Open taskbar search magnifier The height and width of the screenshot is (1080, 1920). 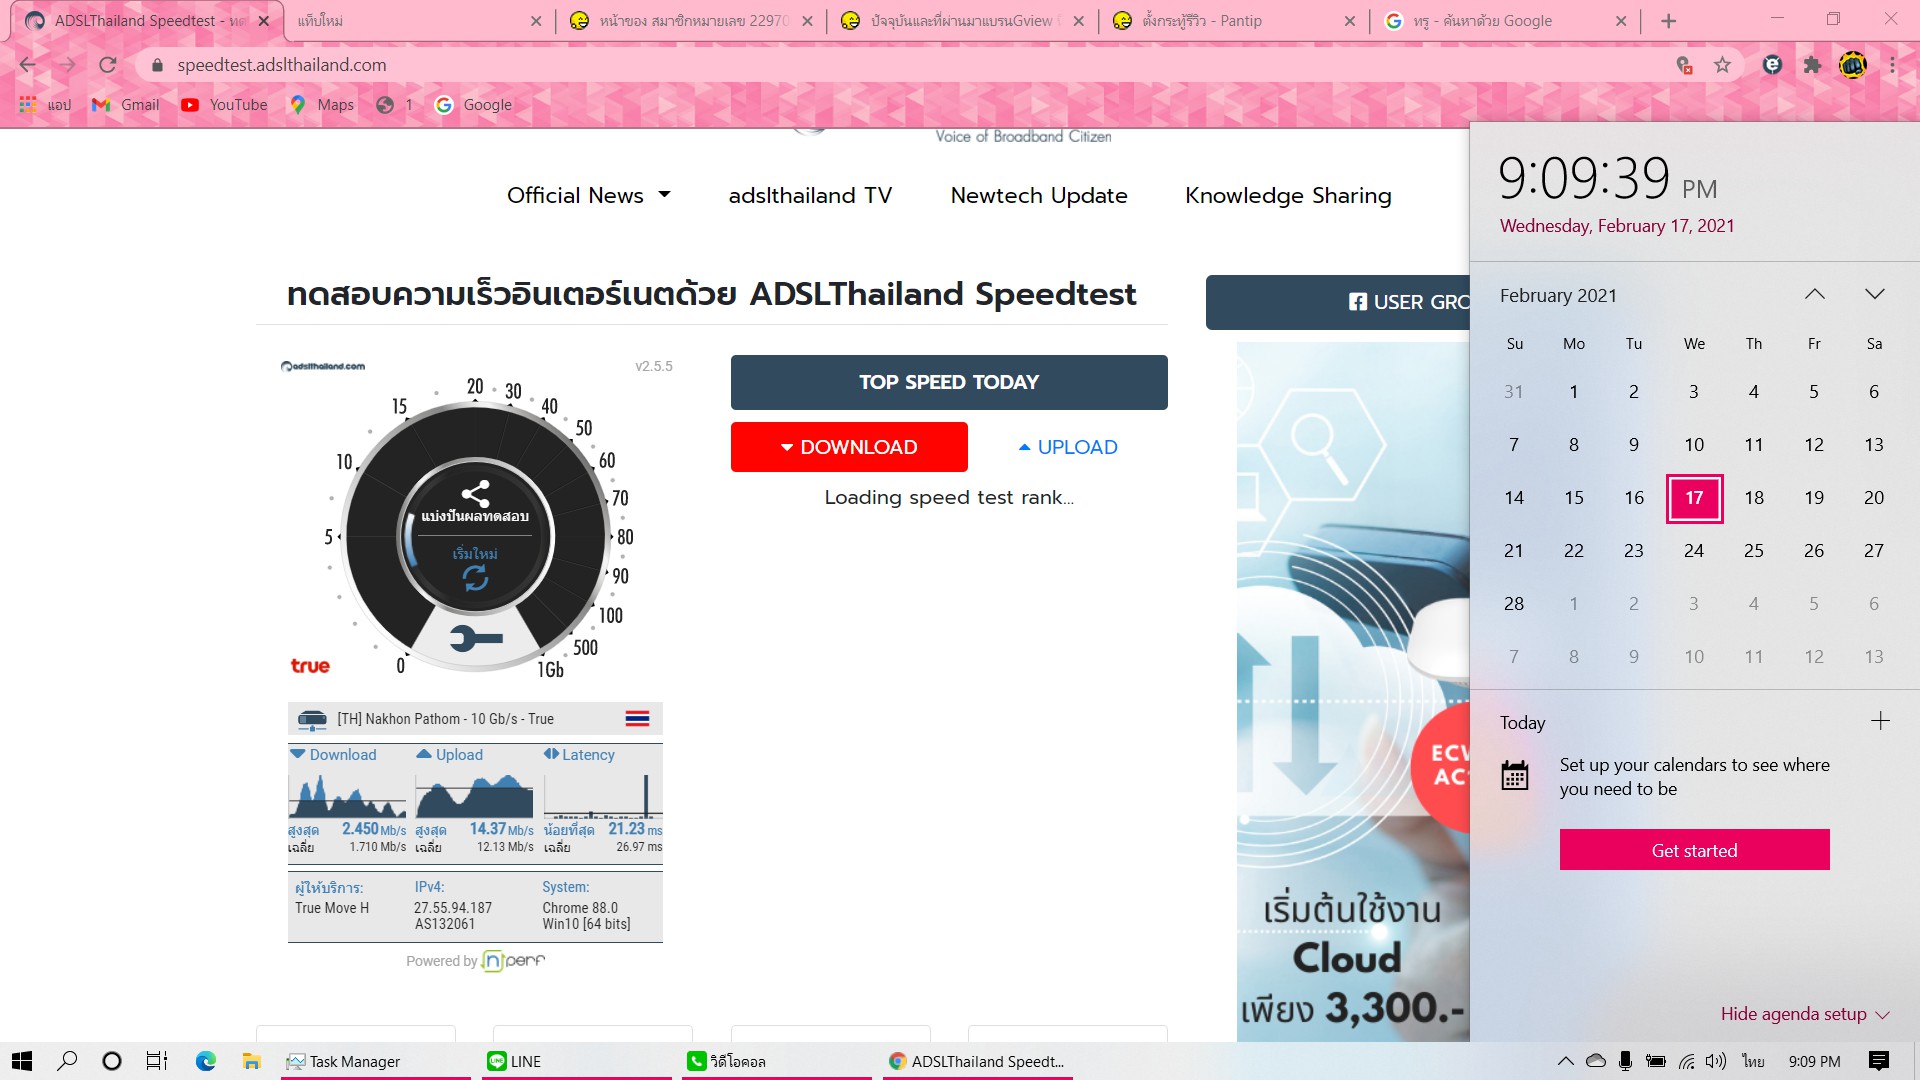(67, 1061)
